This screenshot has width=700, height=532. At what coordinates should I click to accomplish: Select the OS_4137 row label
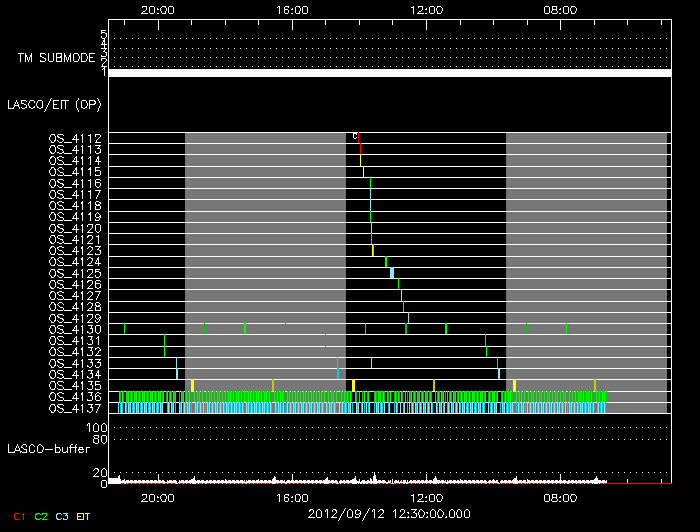75,408
